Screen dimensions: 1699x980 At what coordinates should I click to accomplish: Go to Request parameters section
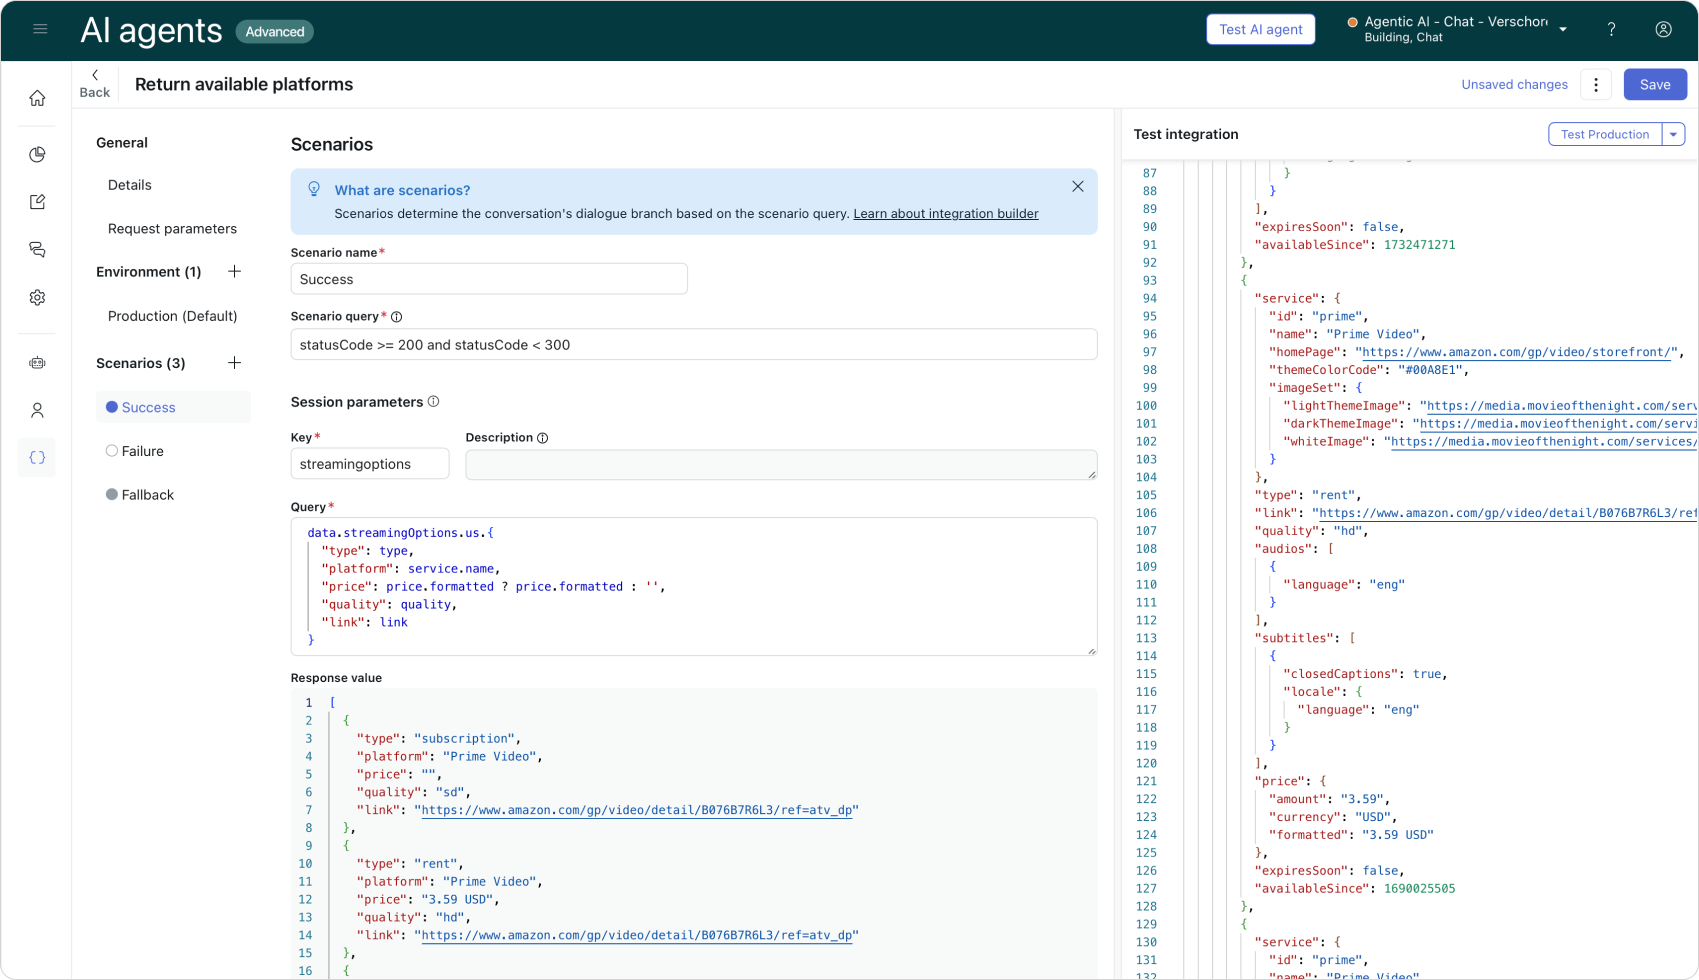coord(172,229)
